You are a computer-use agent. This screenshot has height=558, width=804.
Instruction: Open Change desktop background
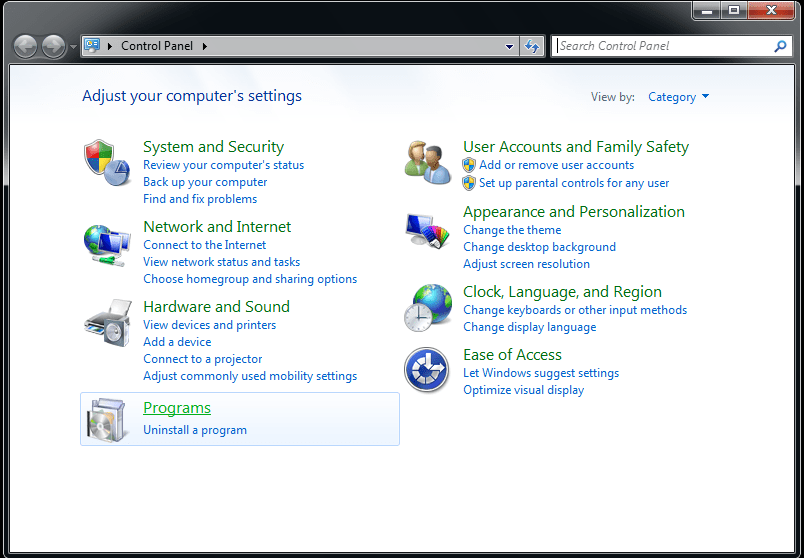pos(539,247)
